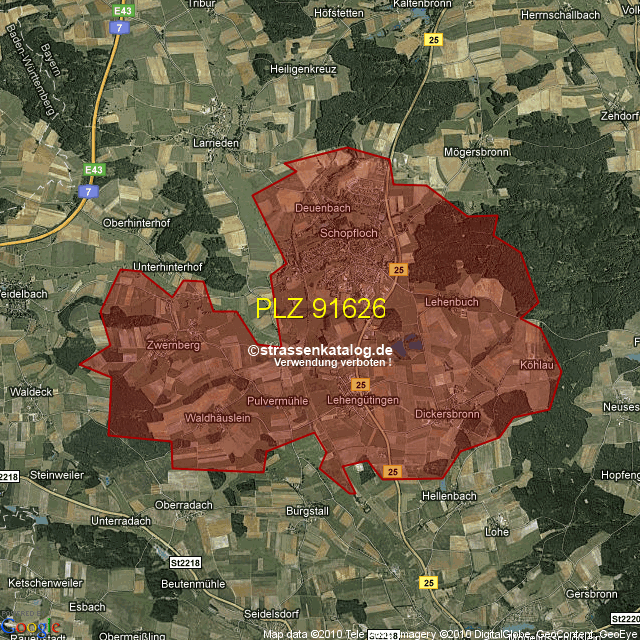Click the E43 shield at the top edge
Screen dimensions: 640x640
point(123,11)
